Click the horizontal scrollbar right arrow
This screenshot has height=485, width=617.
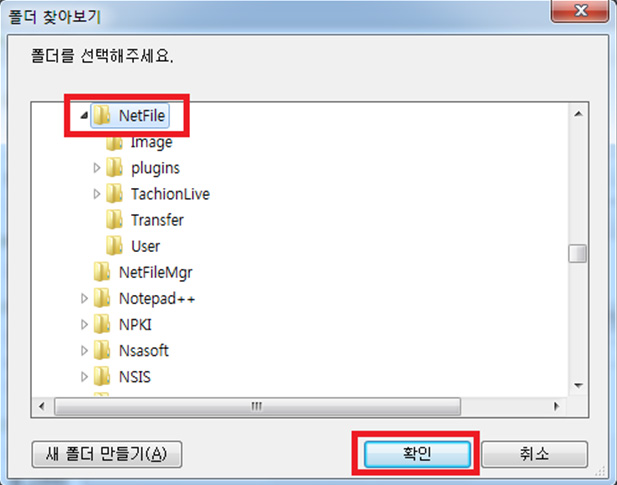click(556, 406)
